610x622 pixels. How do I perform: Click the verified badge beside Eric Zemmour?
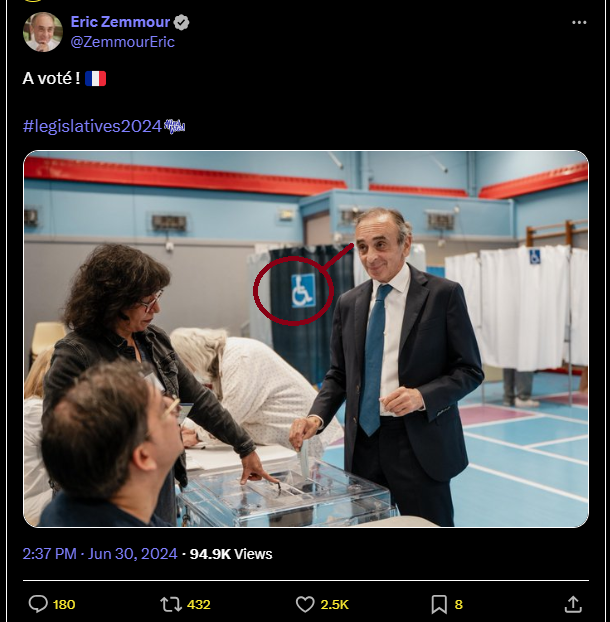(x=182, y=22)
